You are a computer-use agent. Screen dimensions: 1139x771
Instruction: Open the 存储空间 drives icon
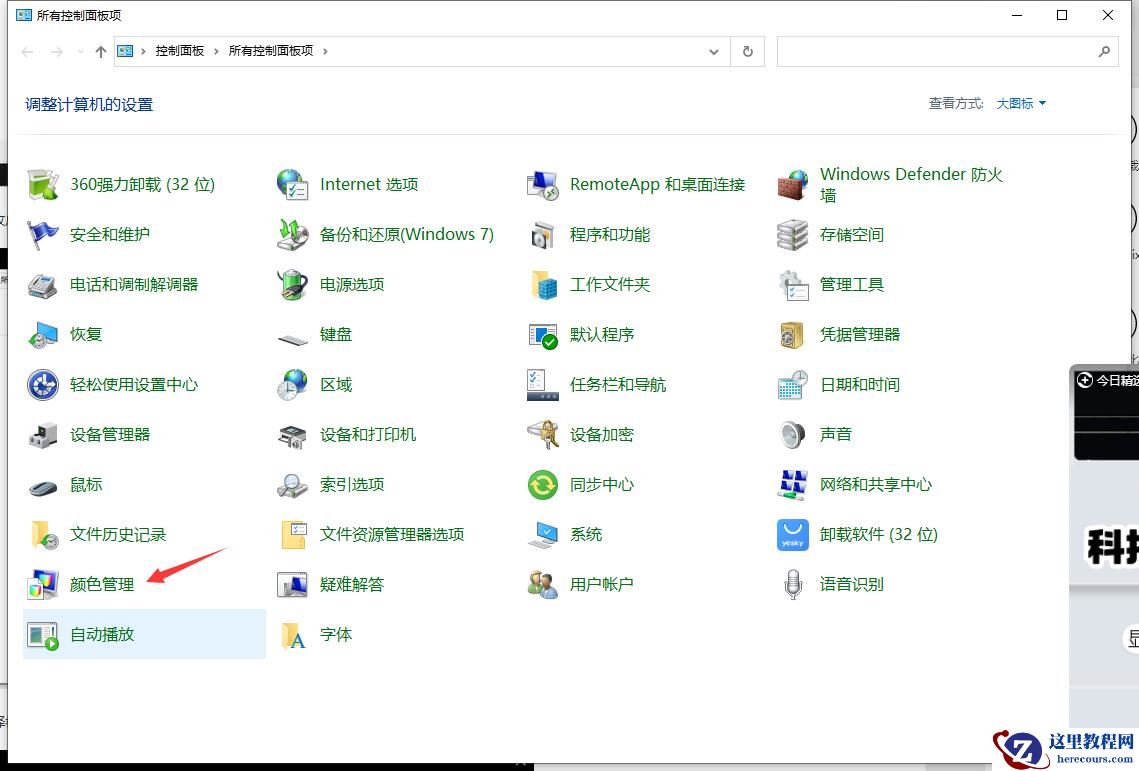793,235
